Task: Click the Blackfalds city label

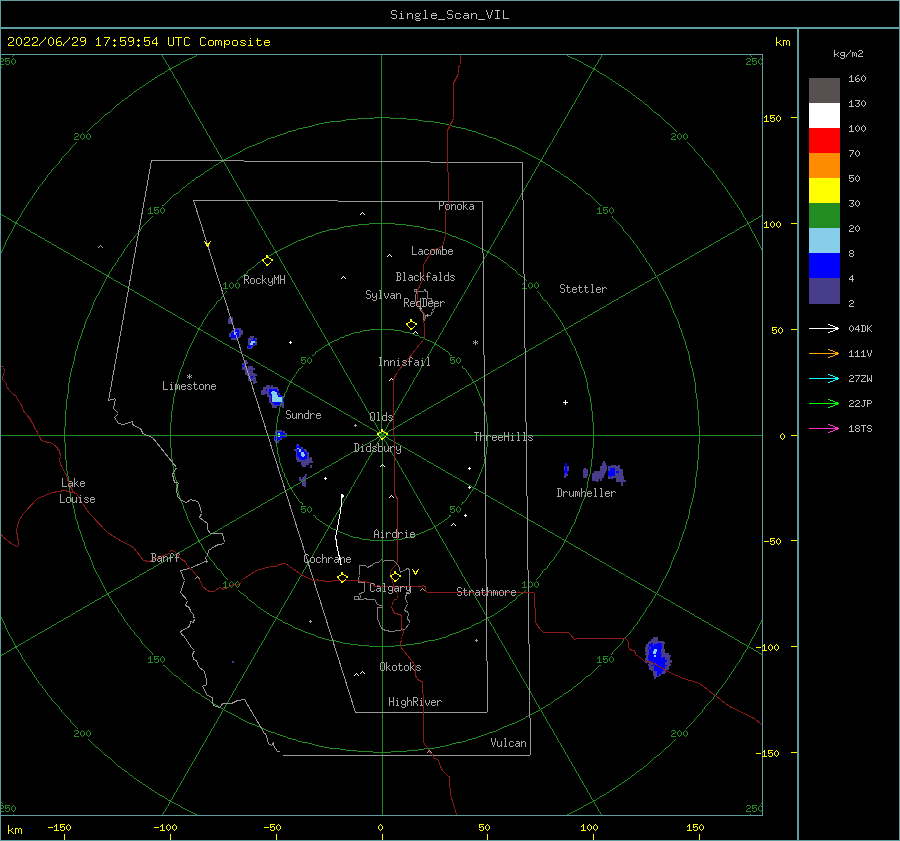Action: [425, 277]
